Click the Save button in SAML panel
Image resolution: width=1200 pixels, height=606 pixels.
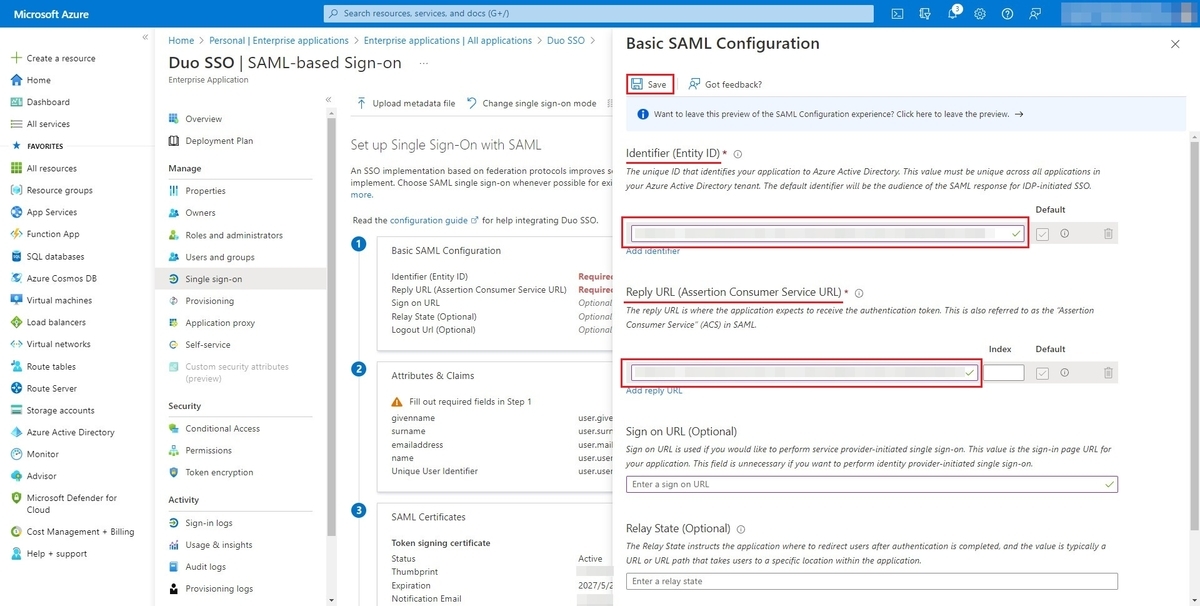click(650, 84)
